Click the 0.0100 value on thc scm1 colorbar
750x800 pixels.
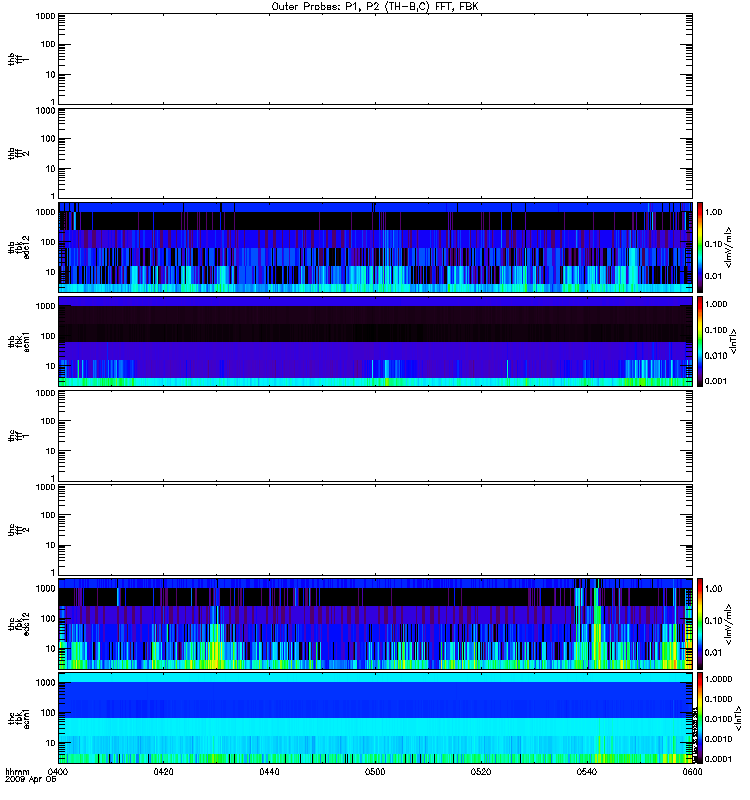point(718,719)
